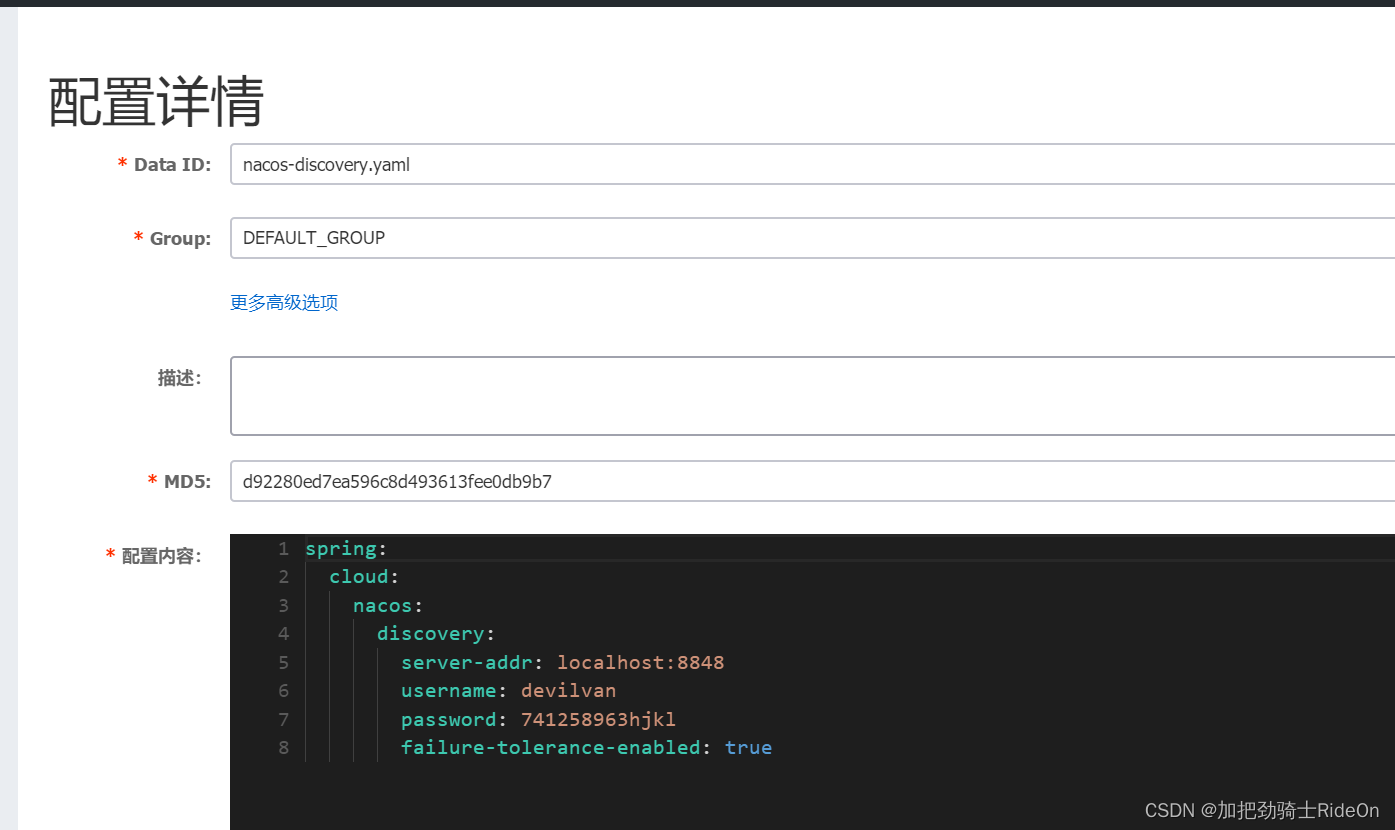Viewport: 1395px width, 830px height.
Task: Click the '741258963hjkl' password value
Action: [x=599, y=719]
